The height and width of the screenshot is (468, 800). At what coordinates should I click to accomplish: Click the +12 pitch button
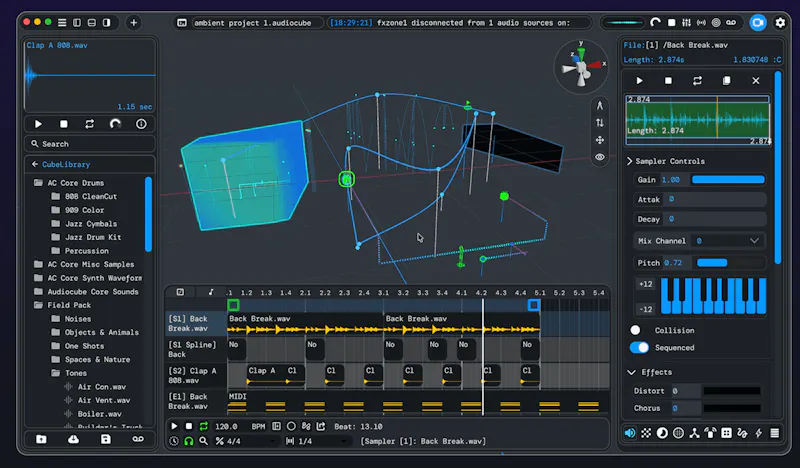646,284
